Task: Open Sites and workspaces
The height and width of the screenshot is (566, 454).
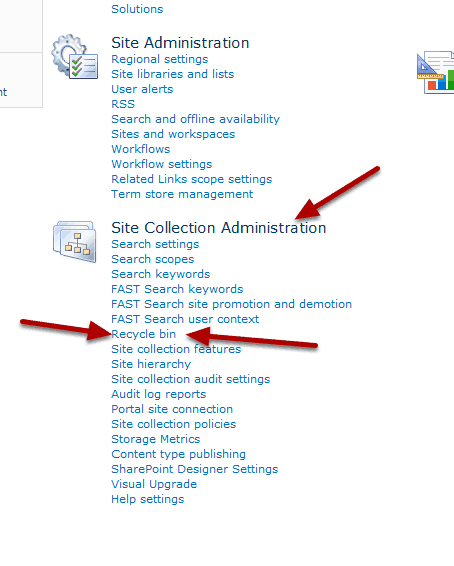Action: [173, 135]
